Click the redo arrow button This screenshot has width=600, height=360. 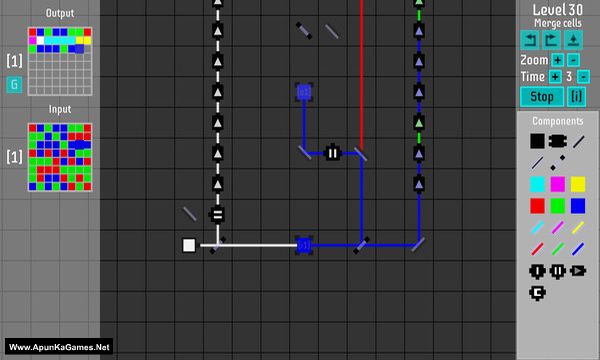pyautogui.click(x=551, y=40)
